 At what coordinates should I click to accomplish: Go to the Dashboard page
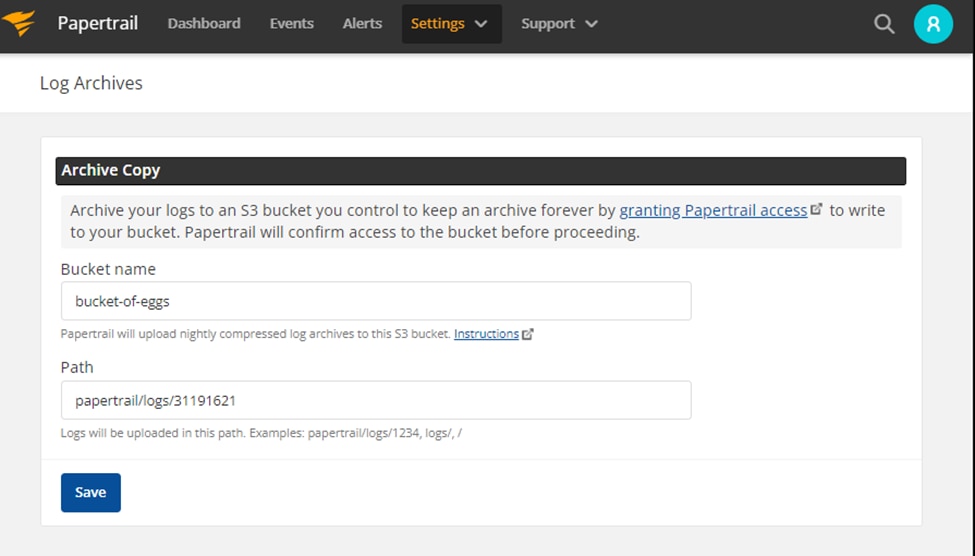[x=204, y=24]
